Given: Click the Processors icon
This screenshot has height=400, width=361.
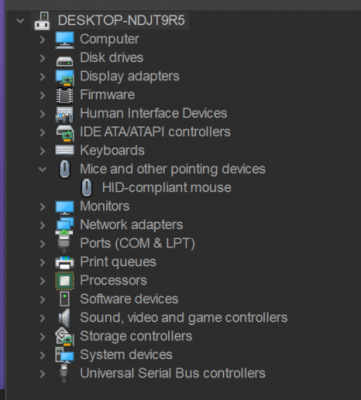Looking at the screenshot, I should pyautogui.click(x=64, y=281).
